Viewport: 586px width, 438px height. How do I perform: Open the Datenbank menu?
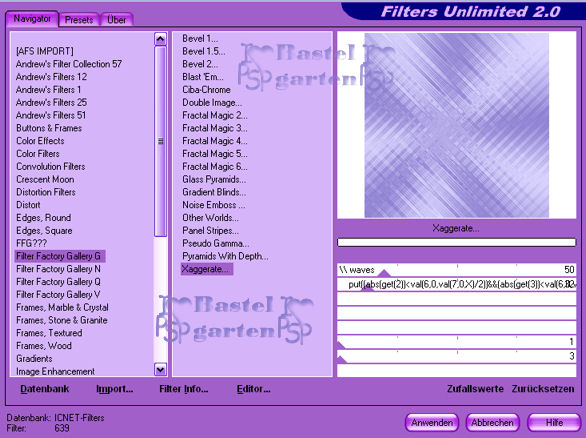pos(44,389)
